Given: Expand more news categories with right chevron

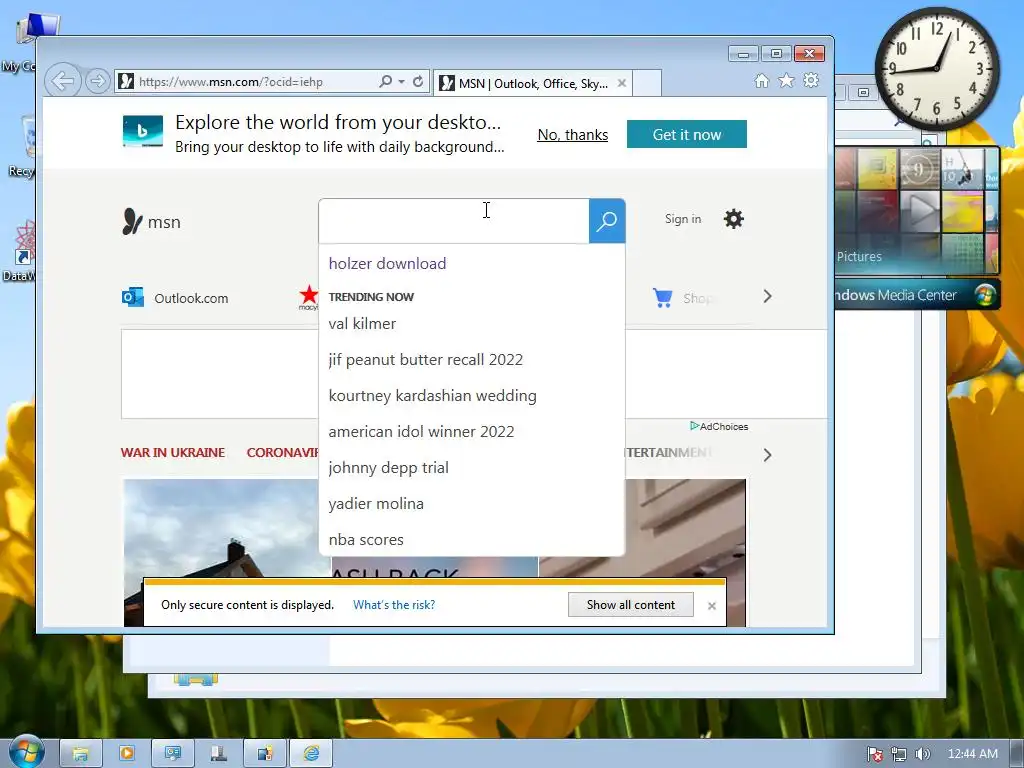Looking at the screenshot, I should click(x=767, y=455).
